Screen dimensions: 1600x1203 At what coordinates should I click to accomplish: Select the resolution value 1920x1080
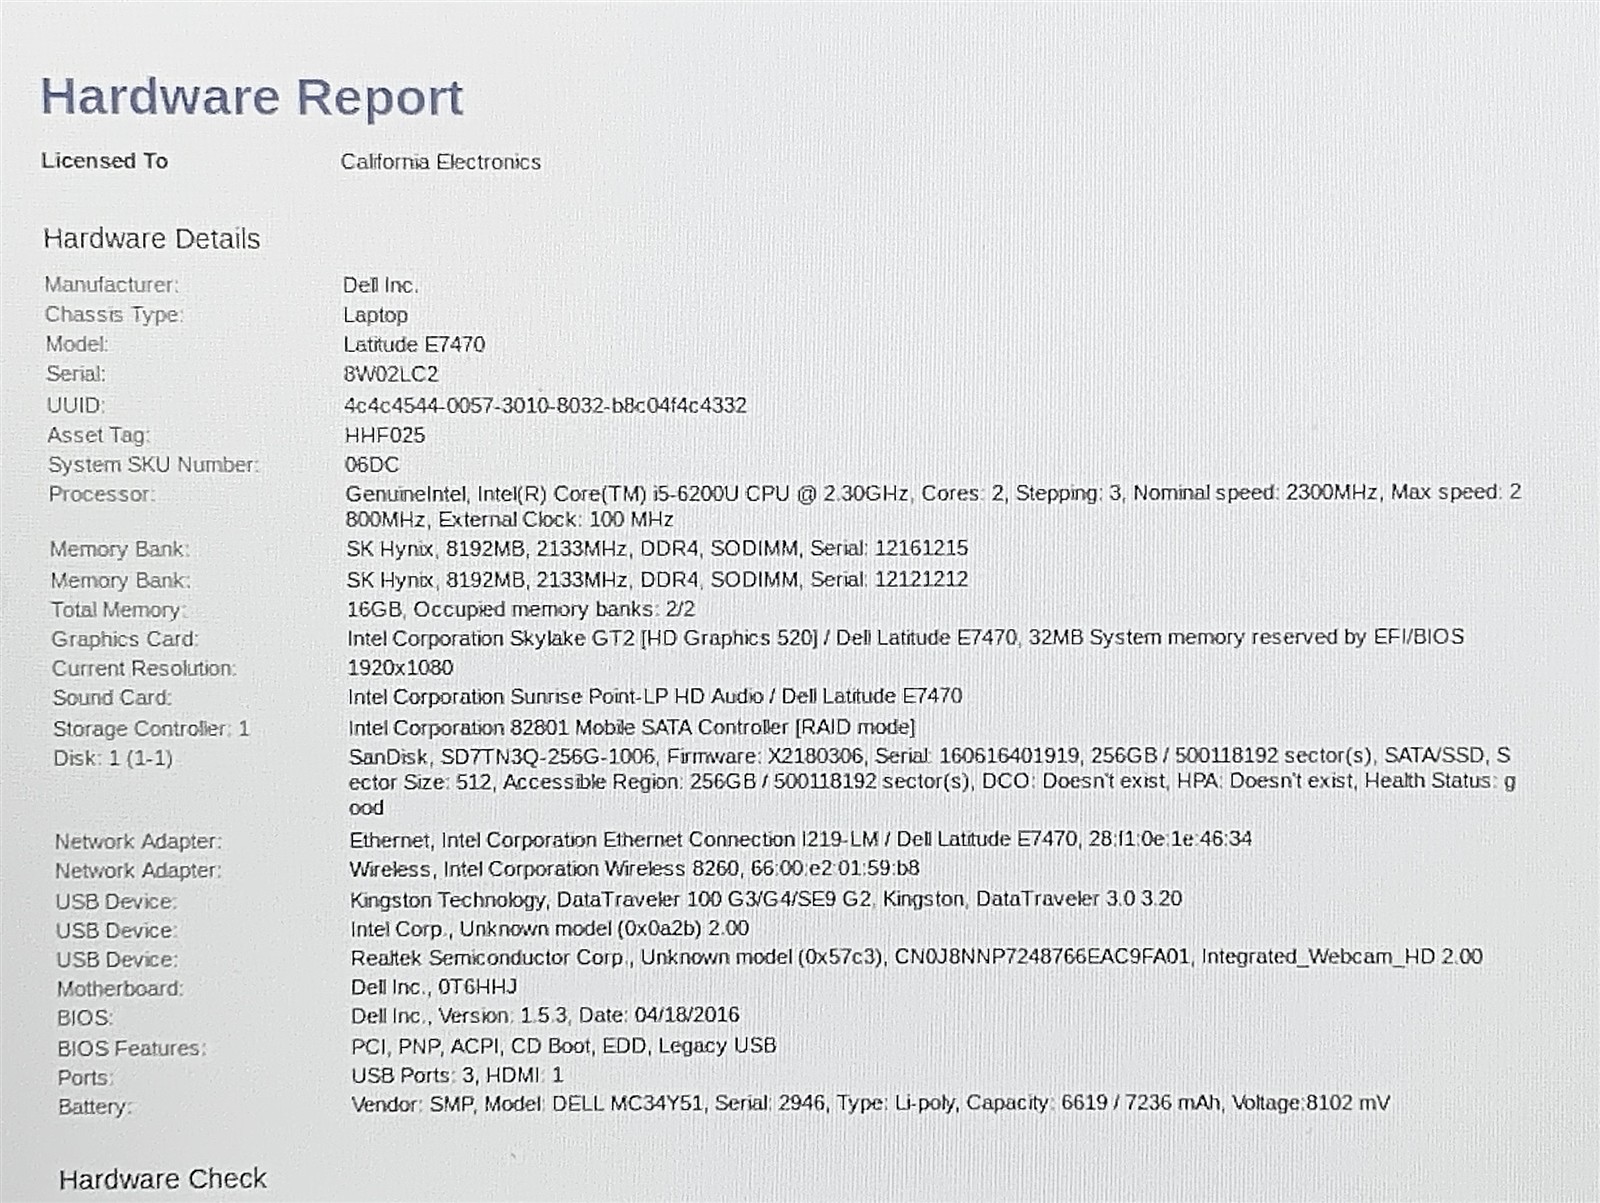[x=400, y=668]
